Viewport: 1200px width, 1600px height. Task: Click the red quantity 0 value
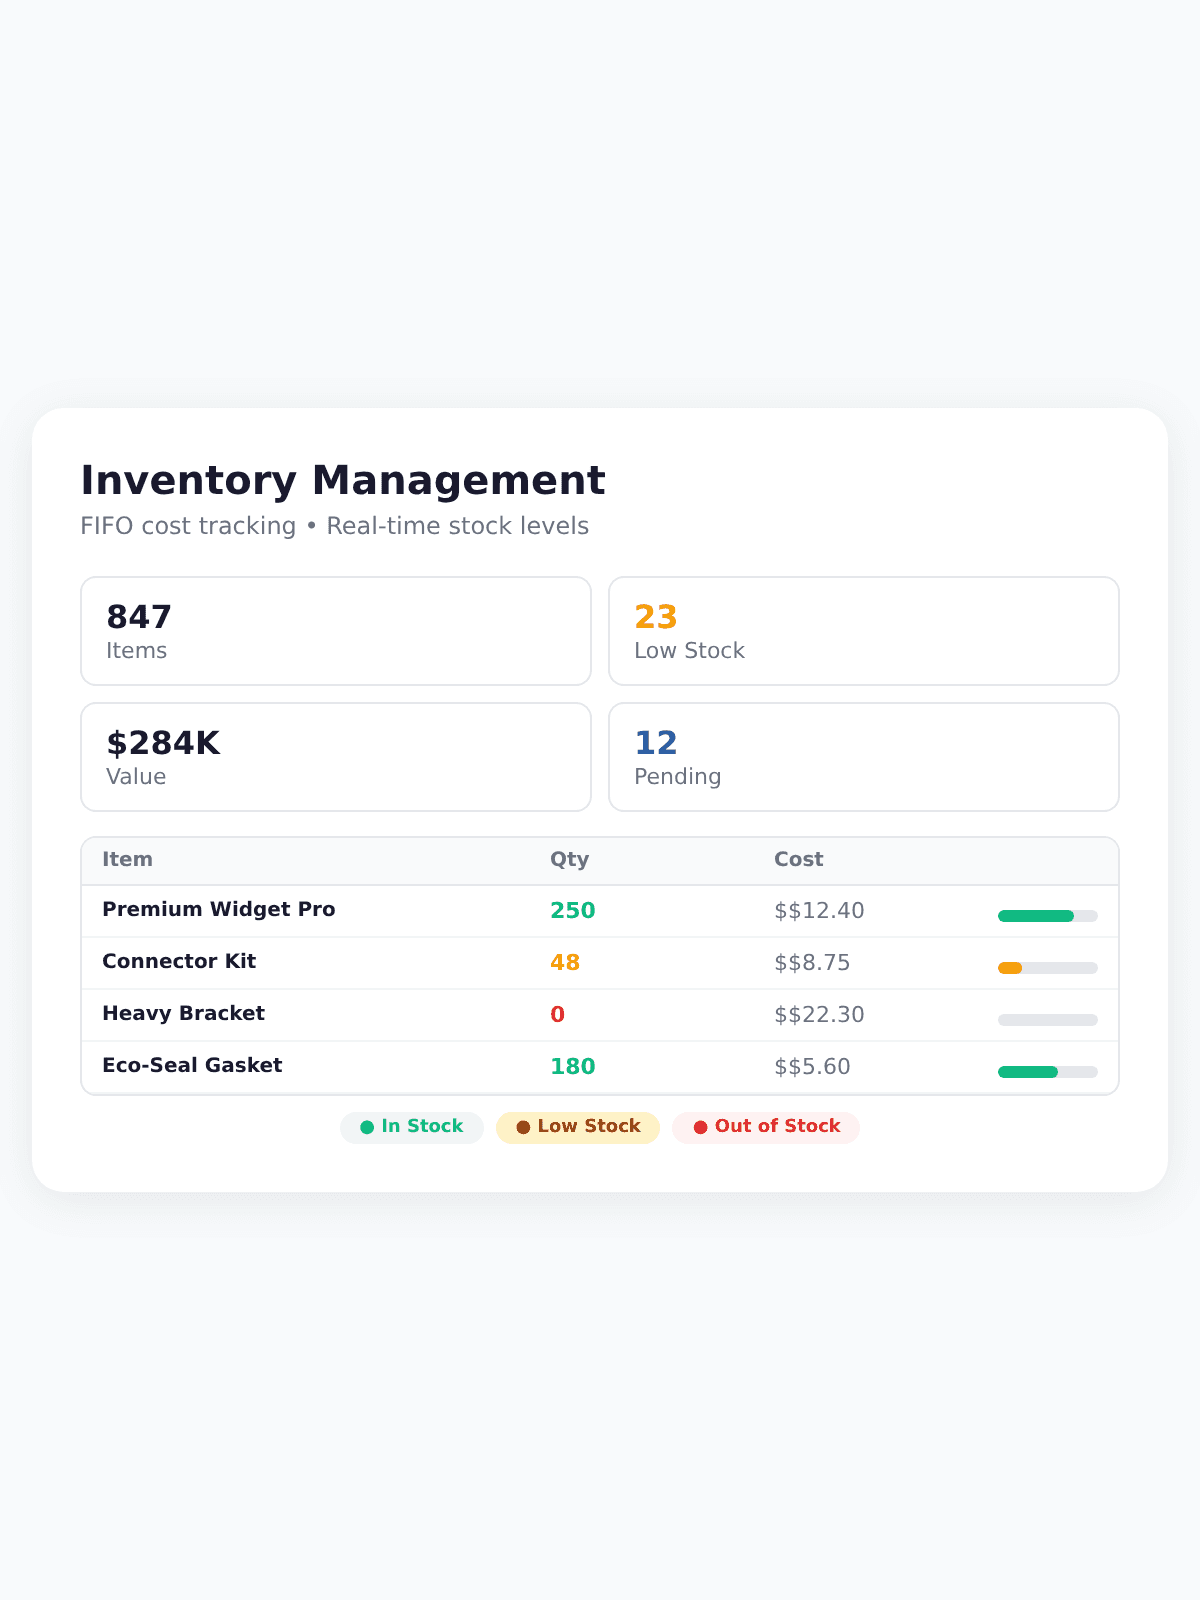557,1015
